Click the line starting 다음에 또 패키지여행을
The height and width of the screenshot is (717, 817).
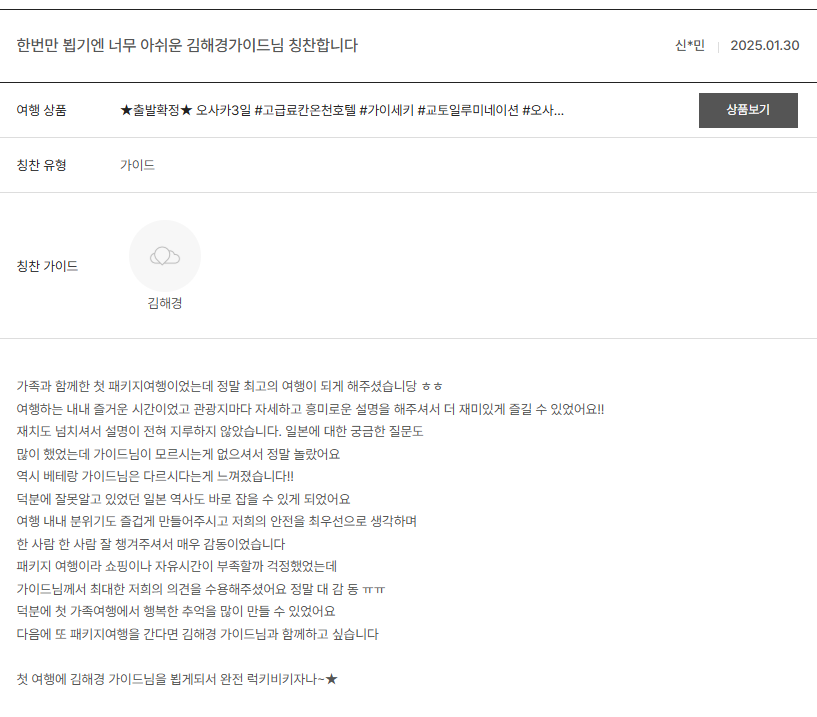pos(197,634)
